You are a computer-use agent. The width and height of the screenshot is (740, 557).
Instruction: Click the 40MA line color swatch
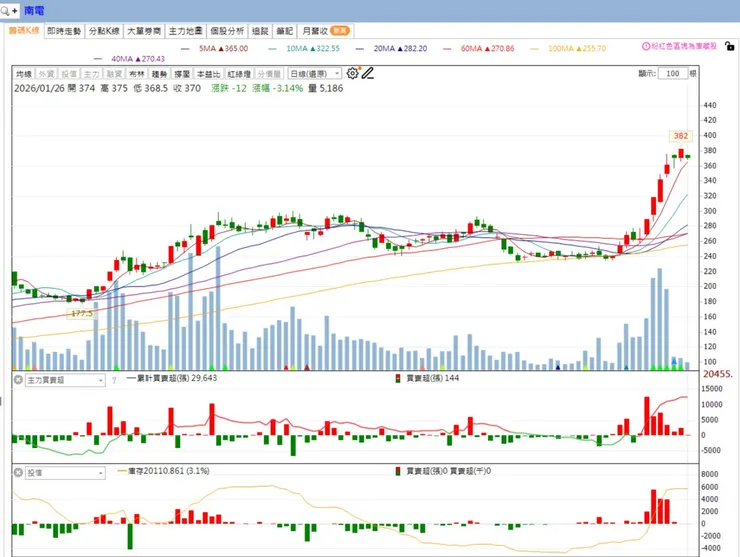click(98, 59)
